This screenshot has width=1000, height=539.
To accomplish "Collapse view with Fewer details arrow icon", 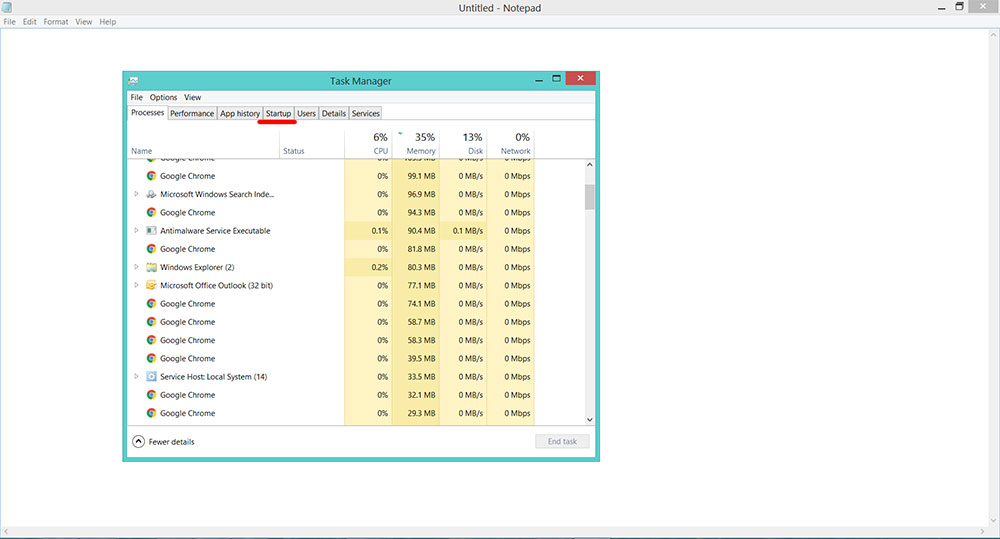I will tap(138, 441).
